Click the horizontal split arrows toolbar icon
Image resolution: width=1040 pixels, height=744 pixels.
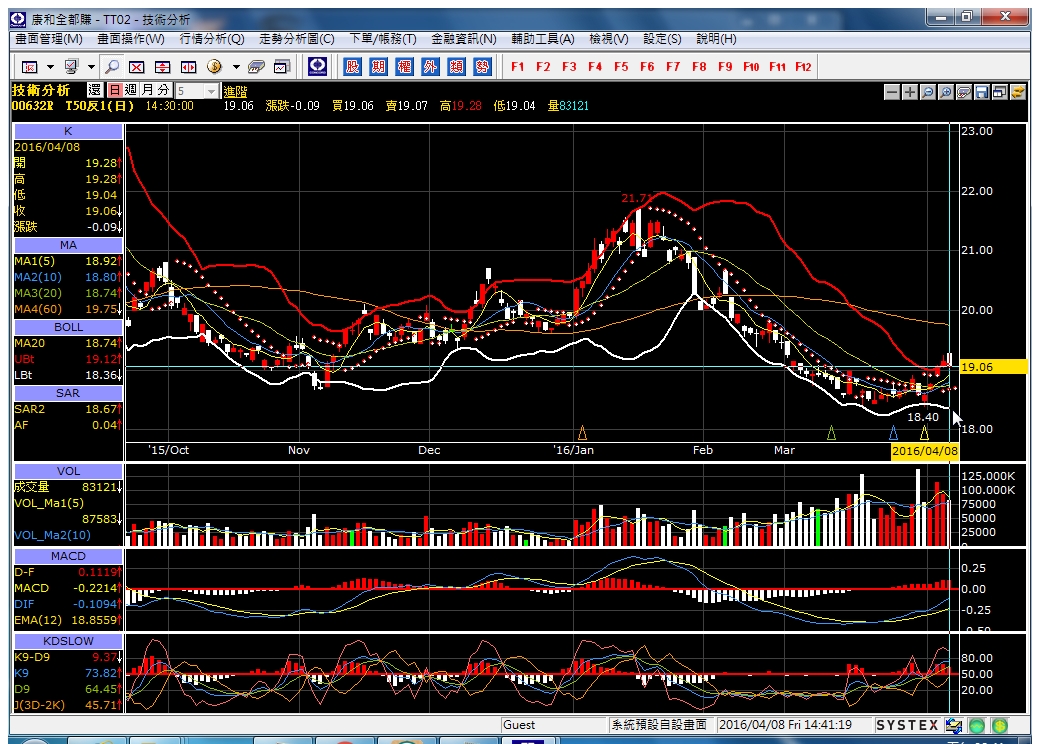188,67
